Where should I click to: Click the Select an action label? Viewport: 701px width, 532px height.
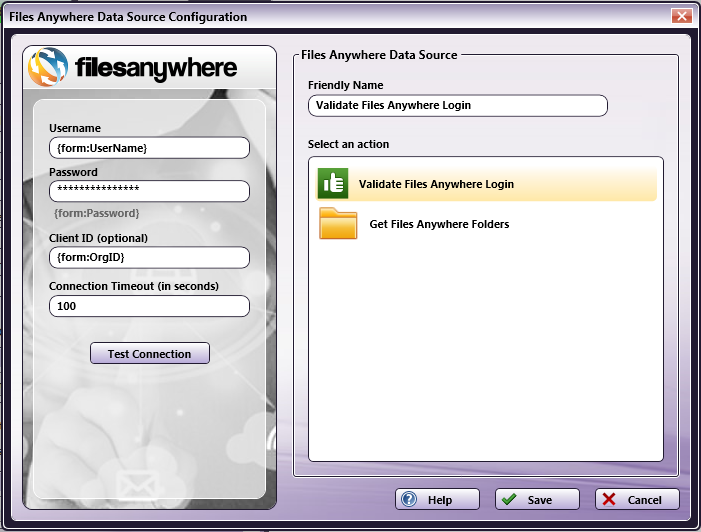click(x=348, y=144)
